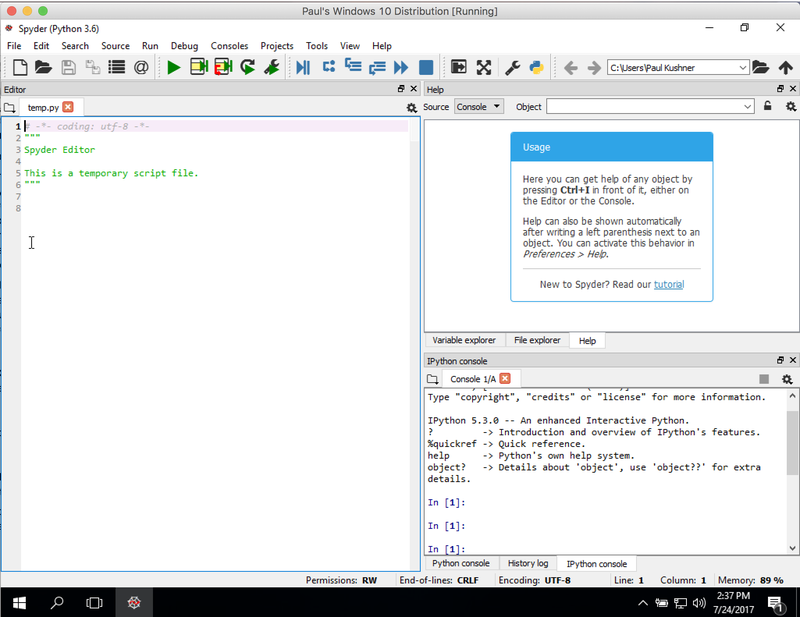The width and height of the screenshot is (800, 617).
Task: Re-run last script icon
Action: pos(247,67)
